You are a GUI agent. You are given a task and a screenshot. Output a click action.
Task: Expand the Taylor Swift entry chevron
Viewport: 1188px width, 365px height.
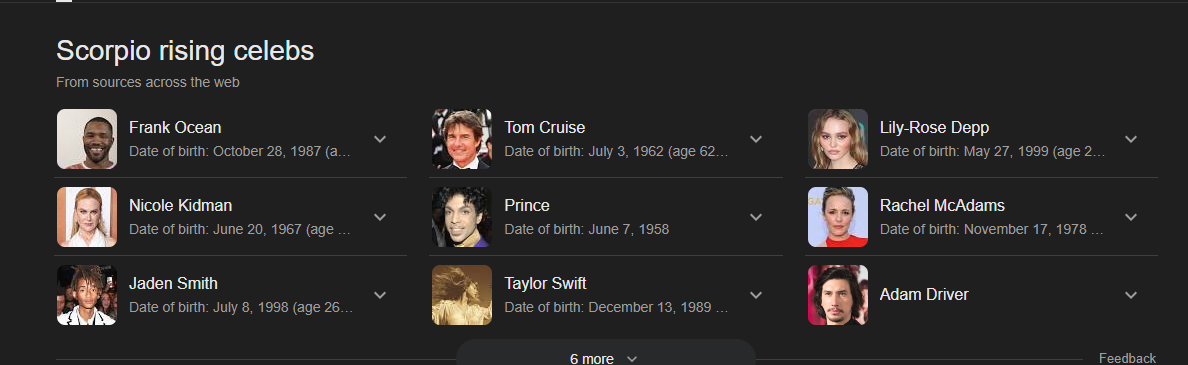(x=755, y=295)
